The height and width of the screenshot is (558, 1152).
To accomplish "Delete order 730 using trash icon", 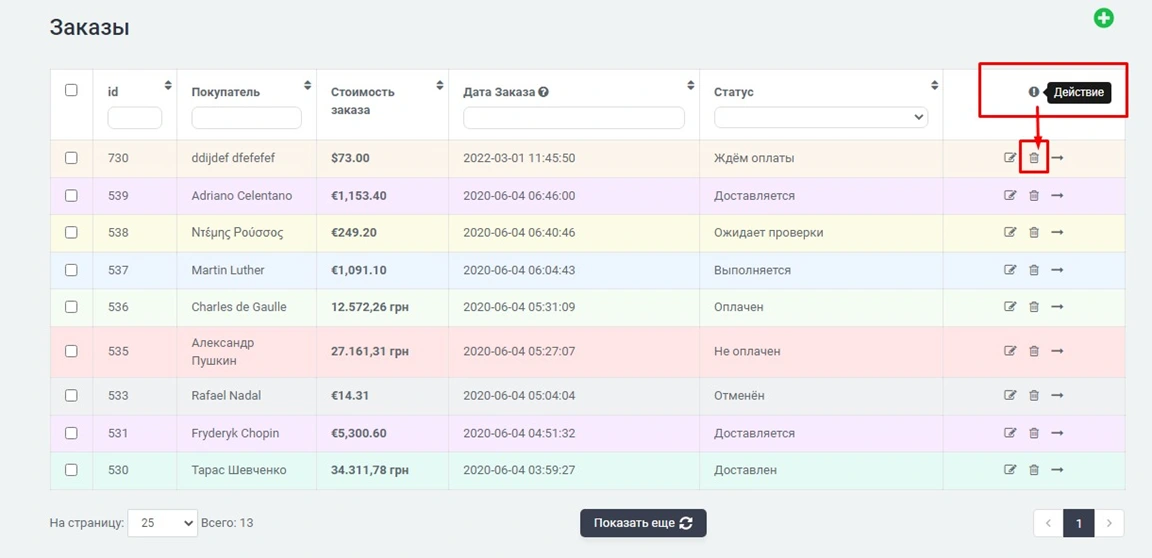I will point(1034,158).
